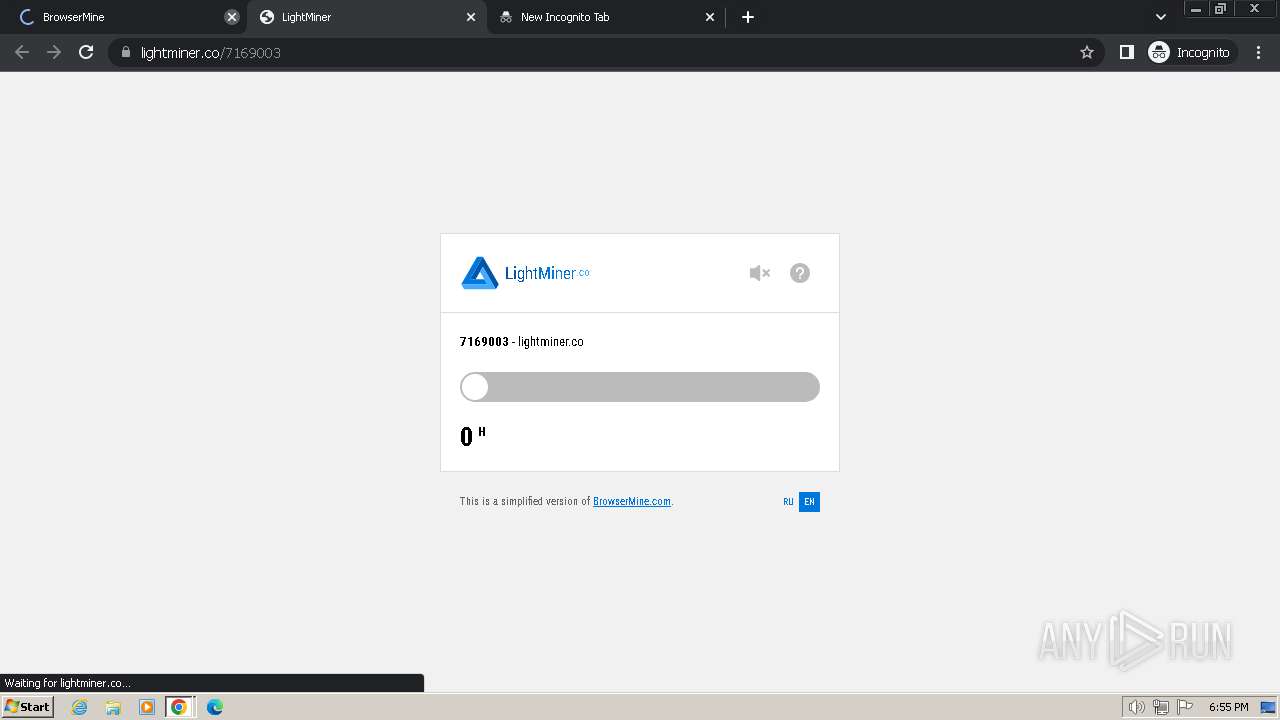1280x720 pixels.
Task: Open the help question mark icon
Action: 800,273
